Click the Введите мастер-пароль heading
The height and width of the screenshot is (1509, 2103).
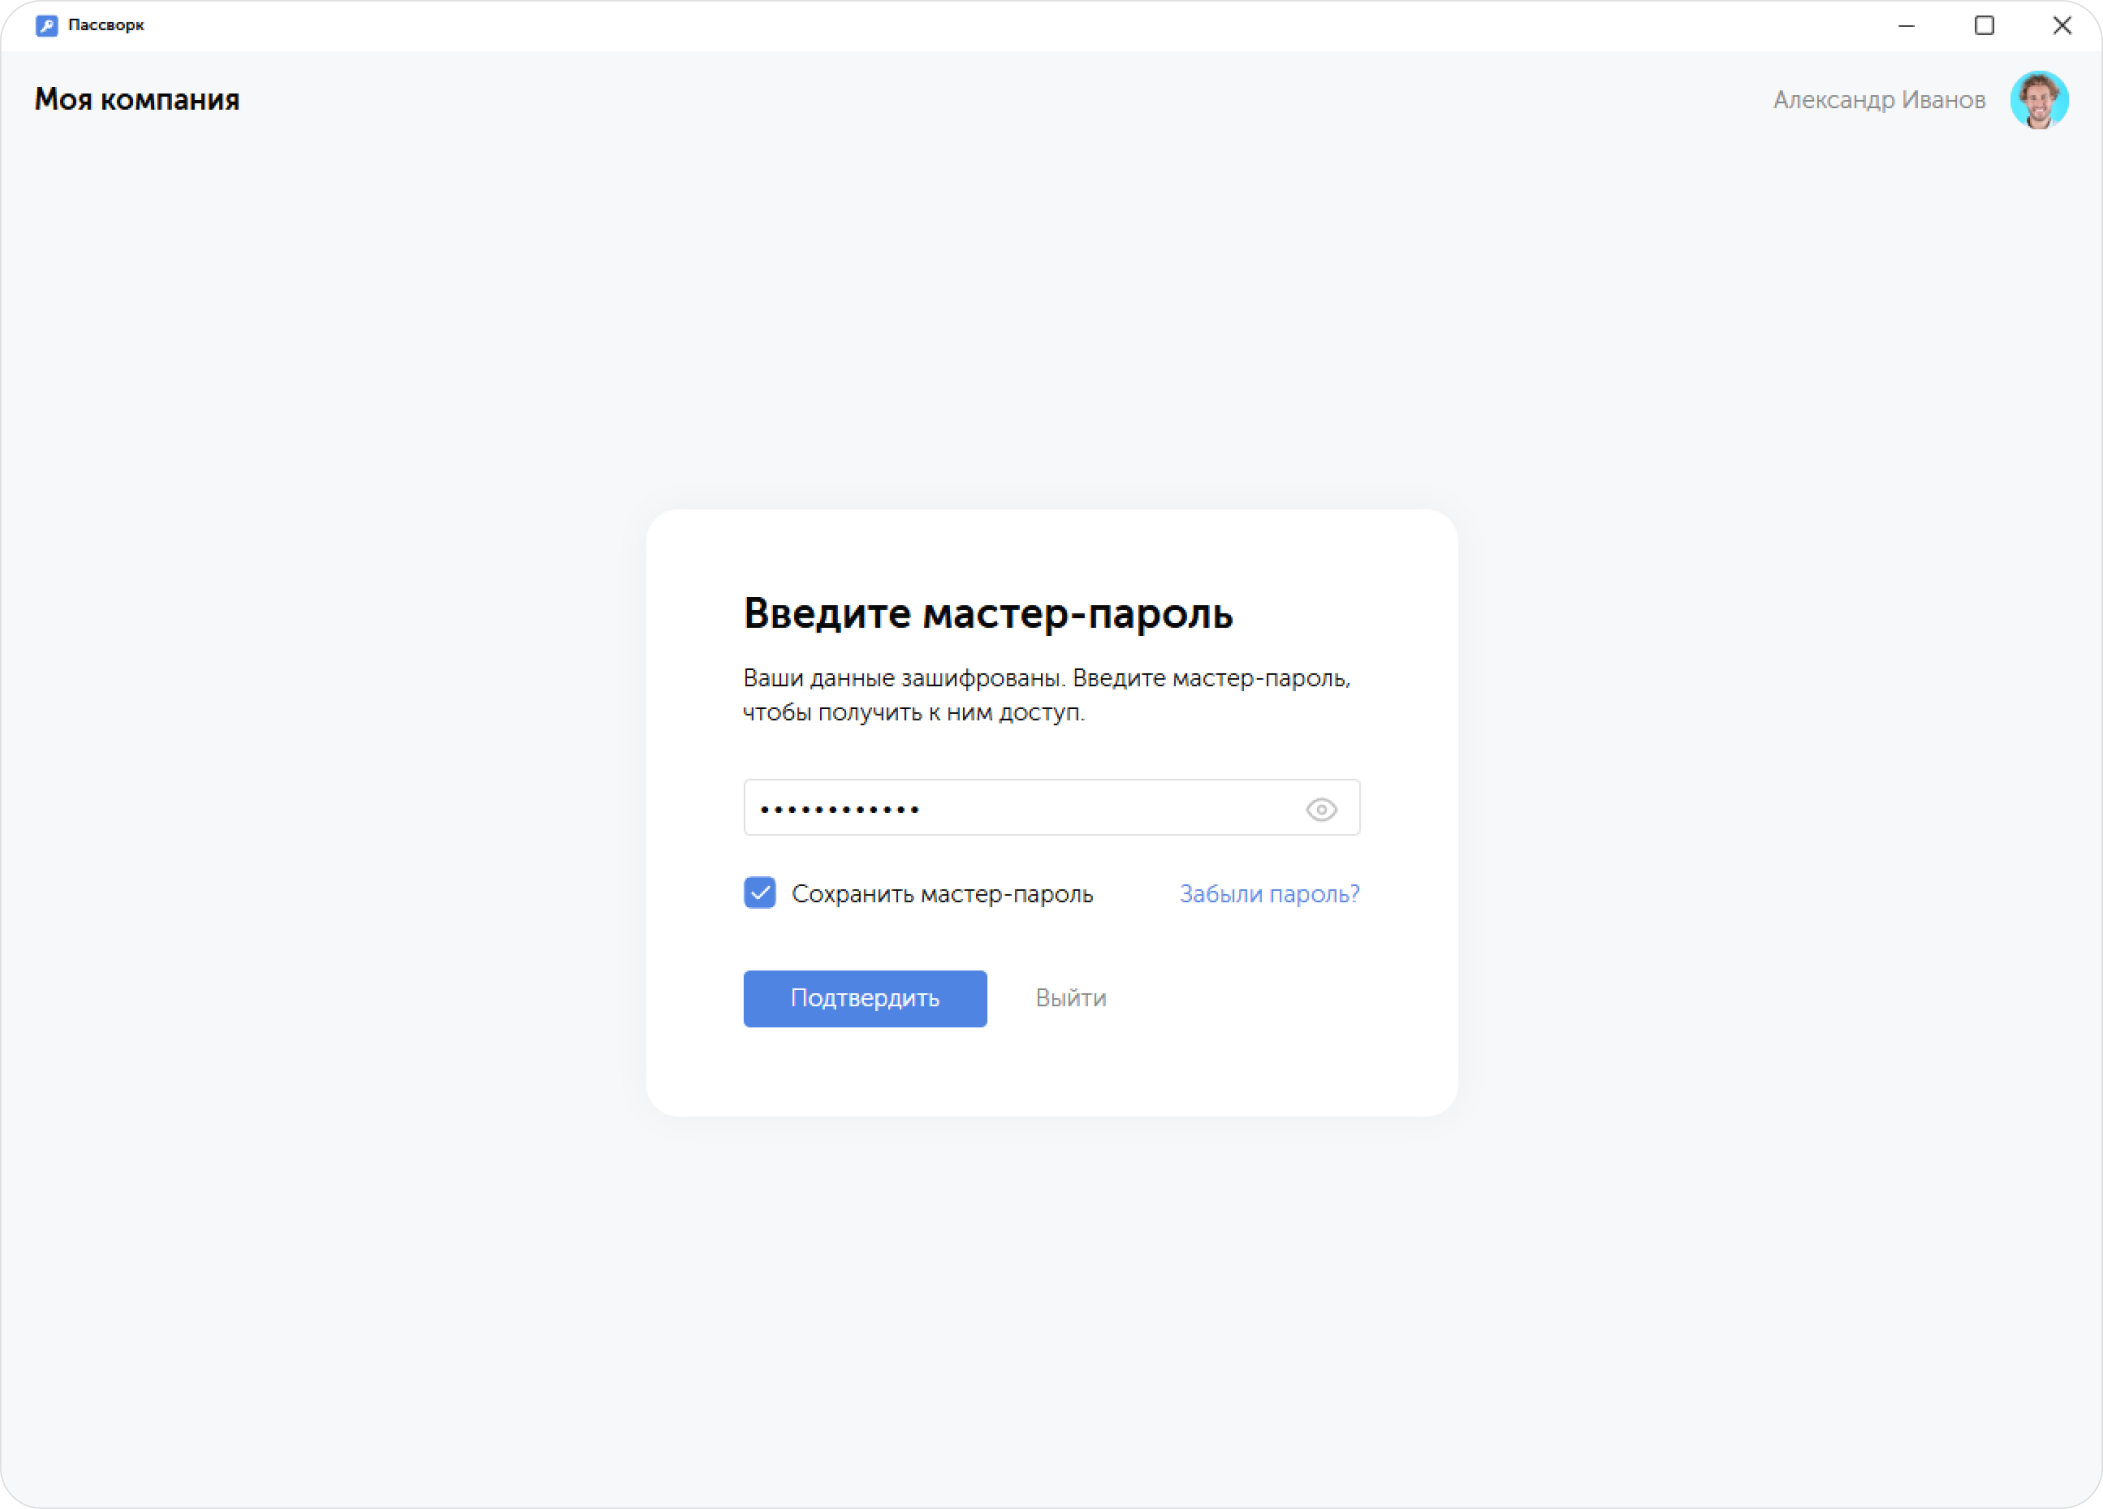(x=988, y=613)
